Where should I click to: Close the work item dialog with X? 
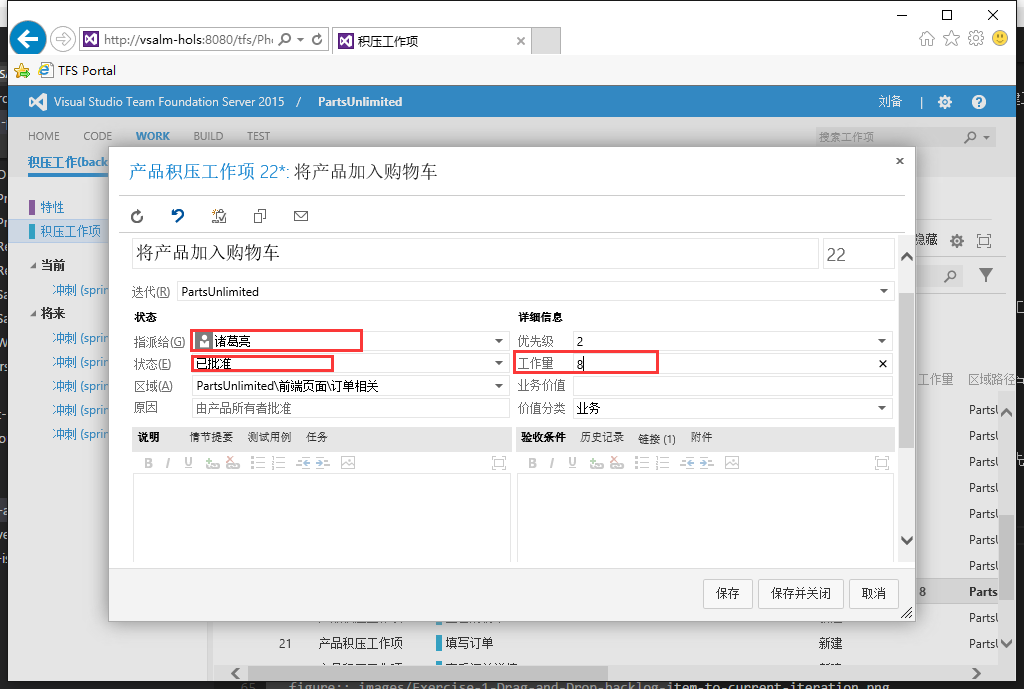click(899, 161)
